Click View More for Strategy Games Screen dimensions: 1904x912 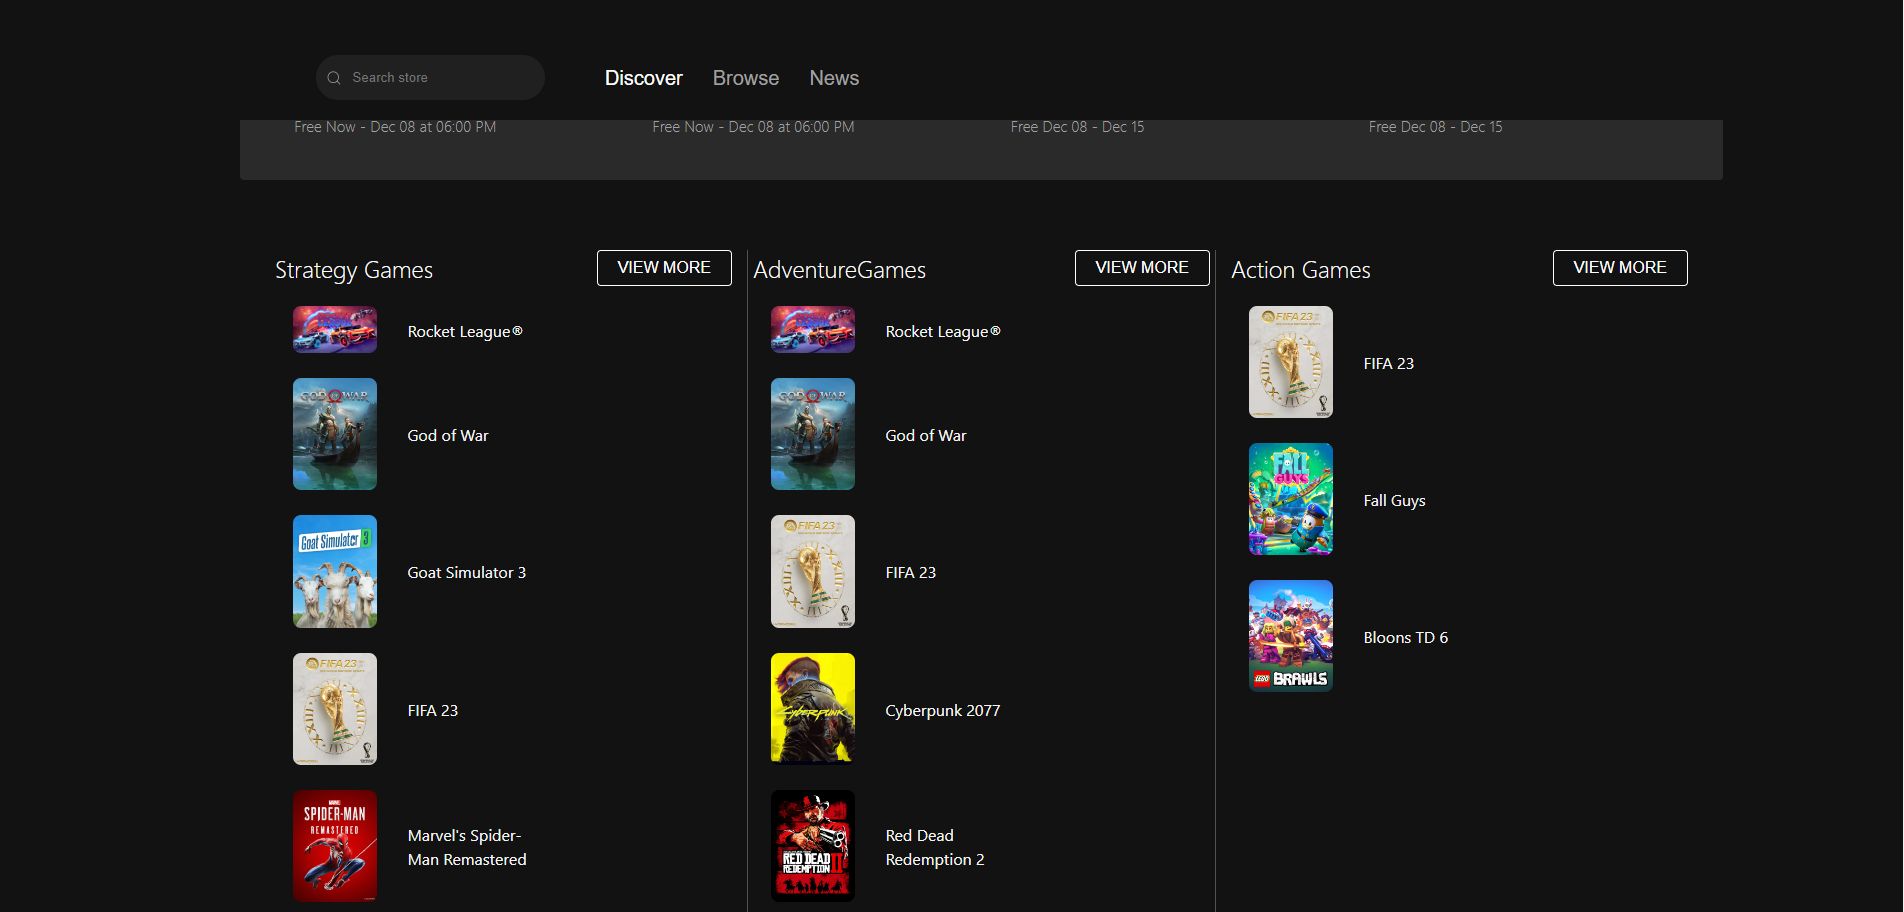click(664, 268)
